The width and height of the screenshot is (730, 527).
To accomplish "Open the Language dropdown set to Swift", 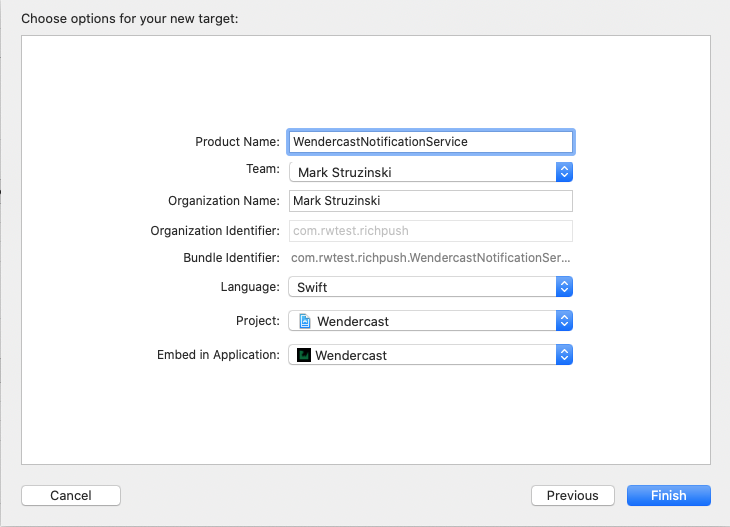I will 422,287.
